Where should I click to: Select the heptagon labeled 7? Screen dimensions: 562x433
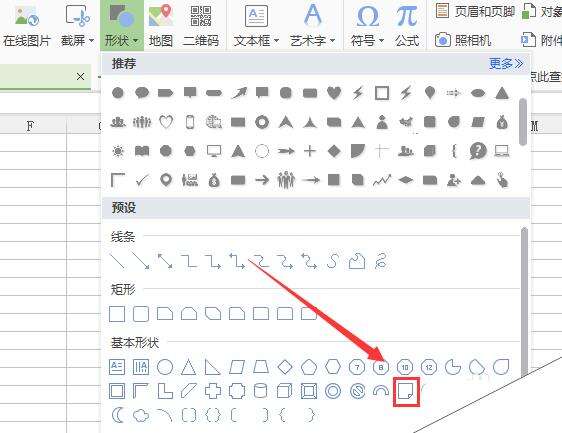point(357,367)
